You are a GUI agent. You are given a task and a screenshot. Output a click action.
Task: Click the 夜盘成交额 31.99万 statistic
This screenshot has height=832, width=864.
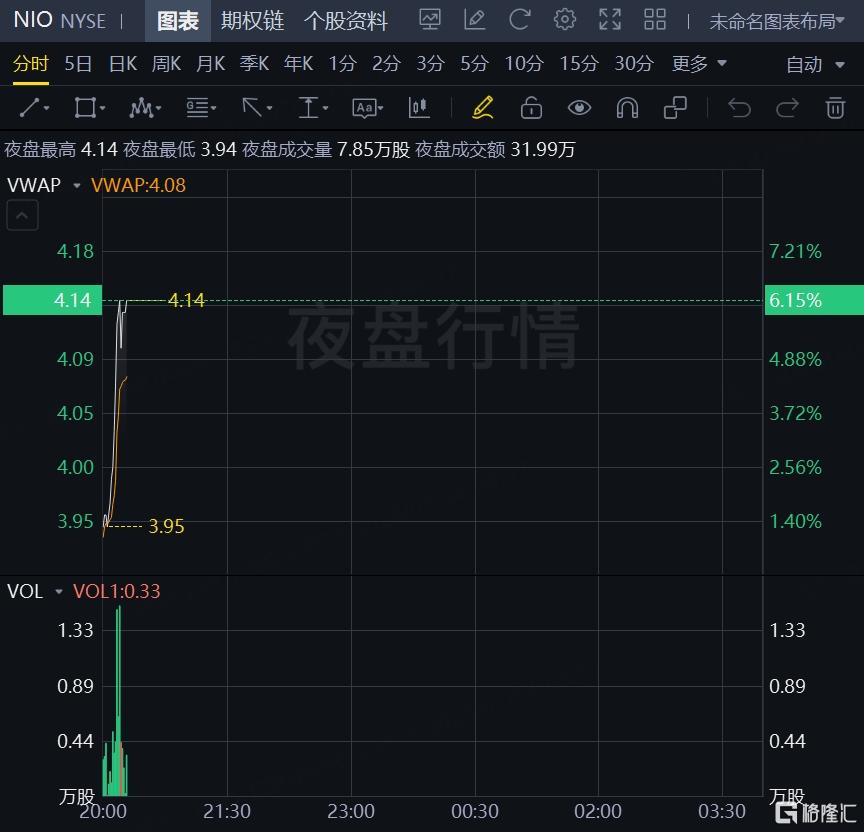point(495,149)
